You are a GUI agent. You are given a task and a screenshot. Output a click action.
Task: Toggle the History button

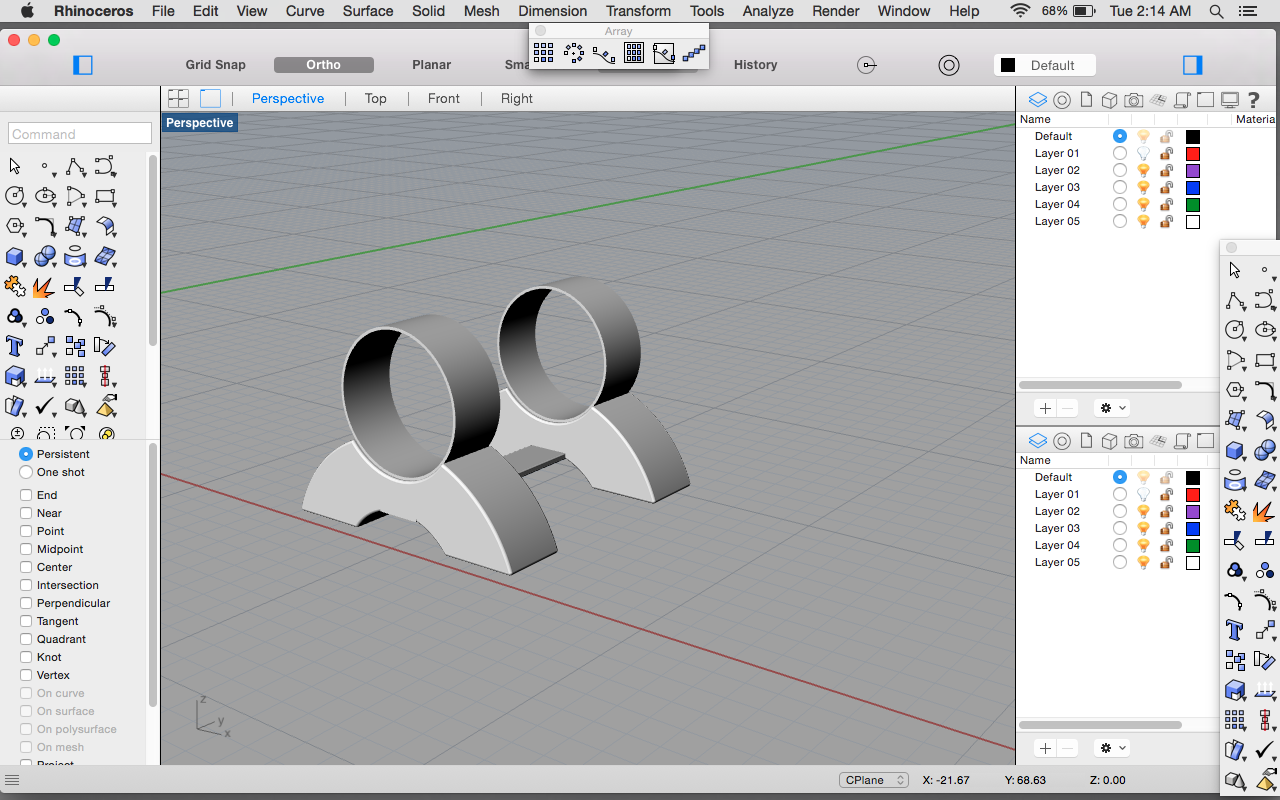pyautogui.click(x=756, y=65)
